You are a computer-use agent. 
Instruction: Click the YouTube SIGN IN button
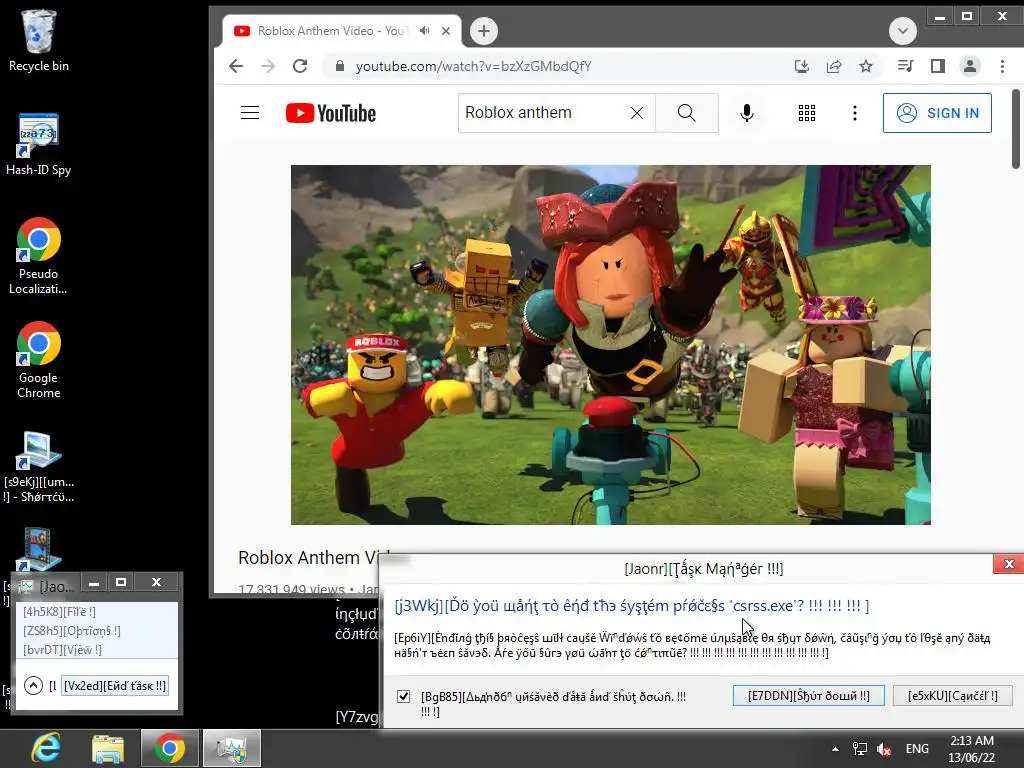tap(937, 113)
